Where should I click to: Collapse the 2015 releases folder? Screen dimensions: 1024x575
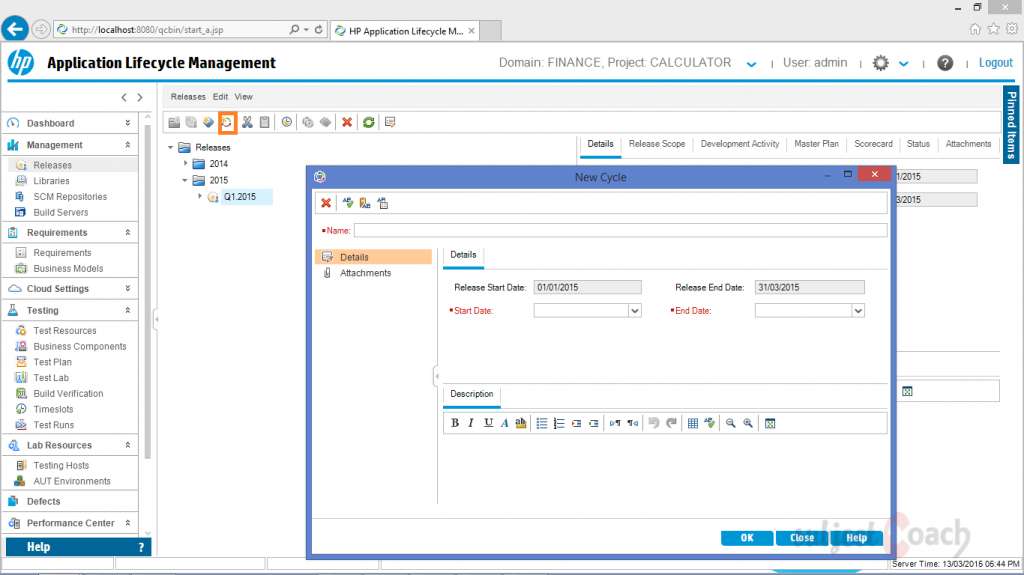[185, 180]
